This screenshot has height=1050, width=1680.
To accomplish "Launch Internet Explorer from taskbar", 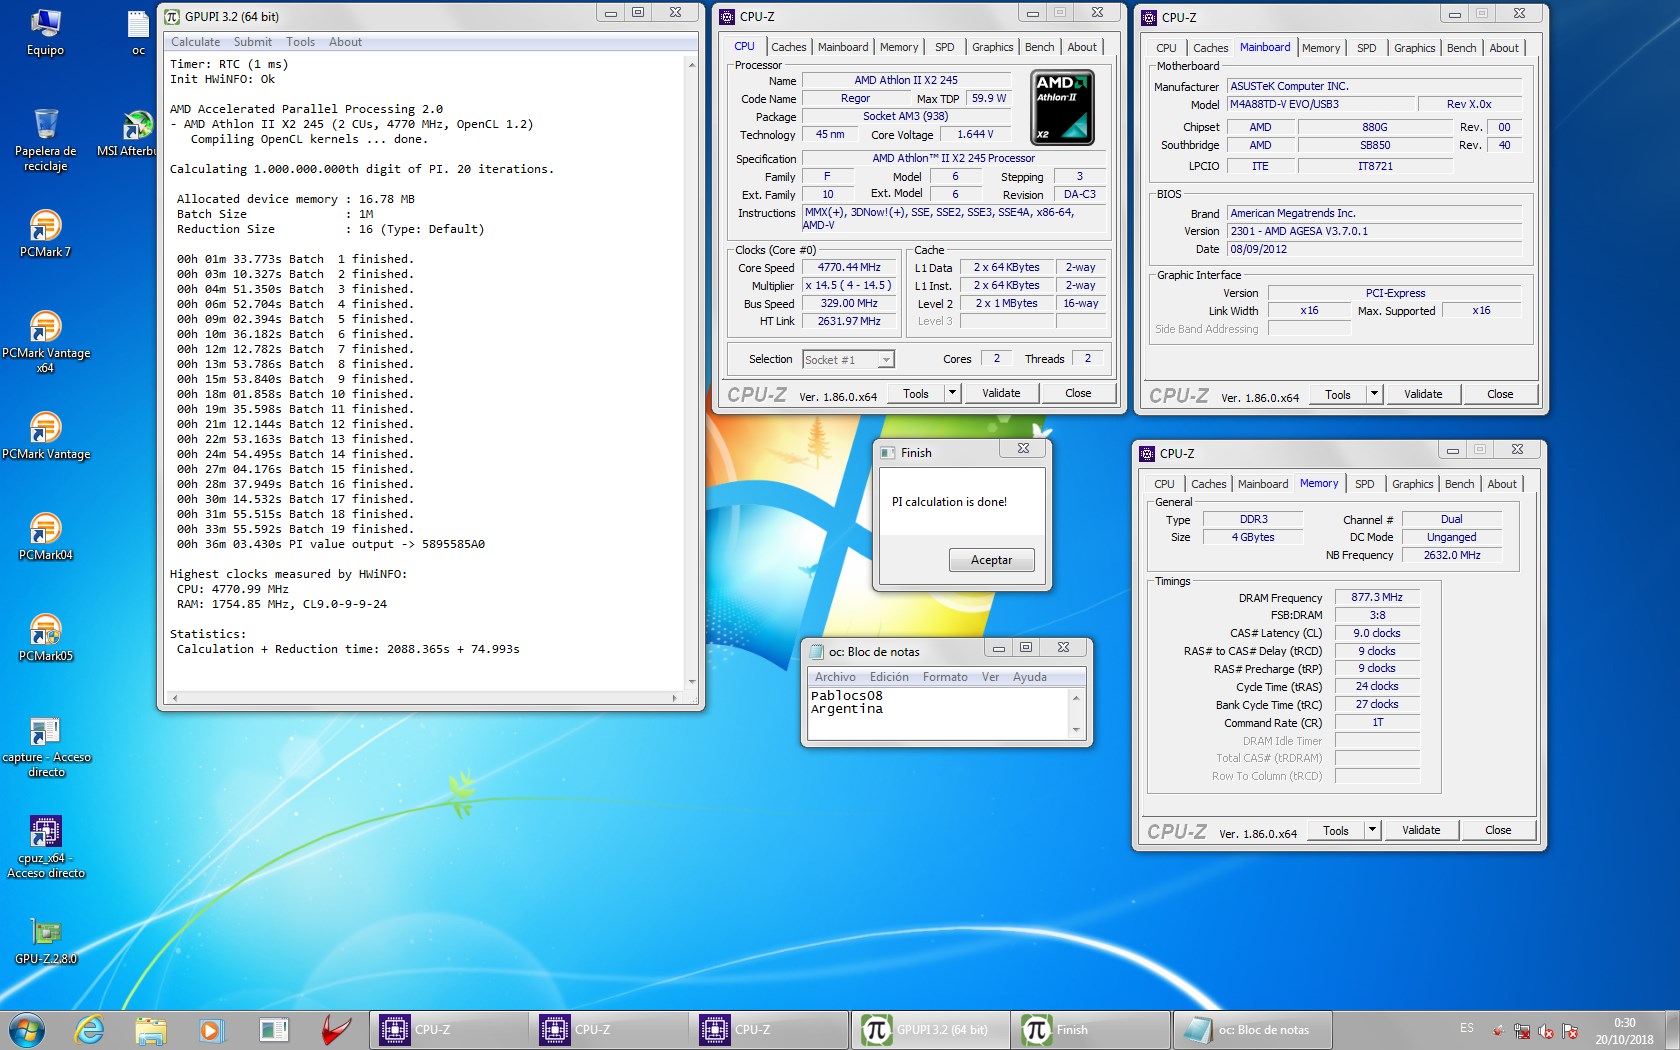I will pos(90,1029).
